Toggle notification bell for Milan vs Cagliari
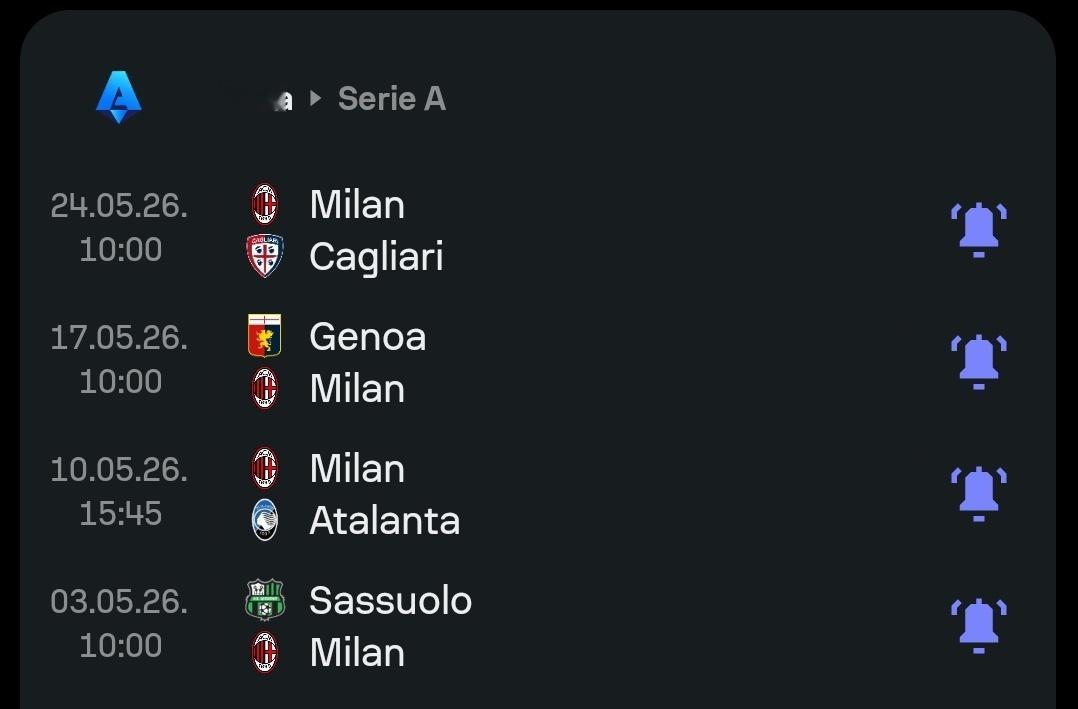 (978, 229)
